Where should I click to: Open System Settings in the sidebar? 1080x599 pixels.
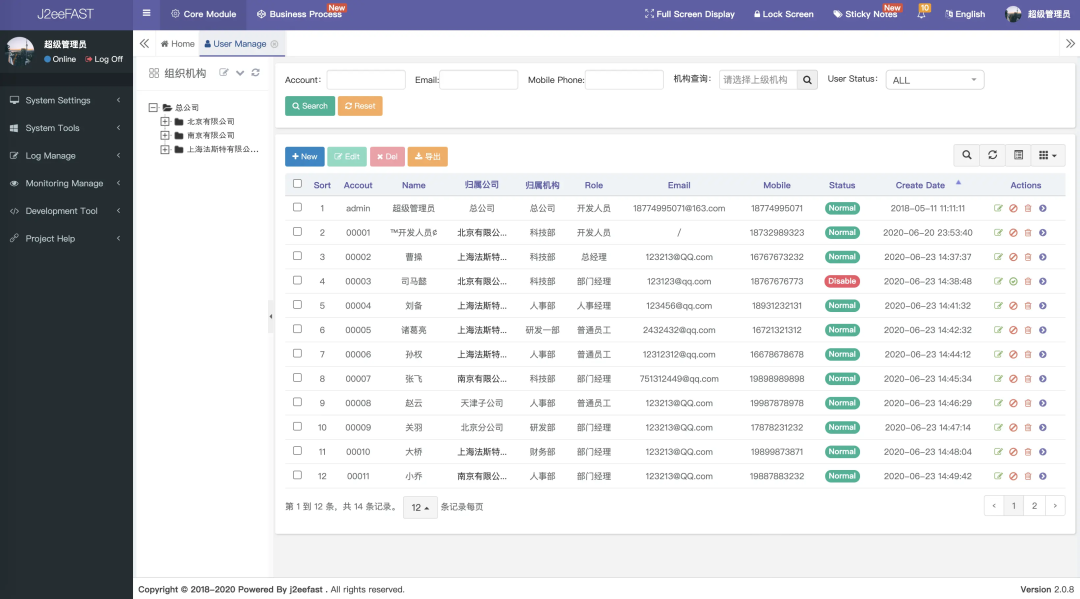[x=58, y=100]
